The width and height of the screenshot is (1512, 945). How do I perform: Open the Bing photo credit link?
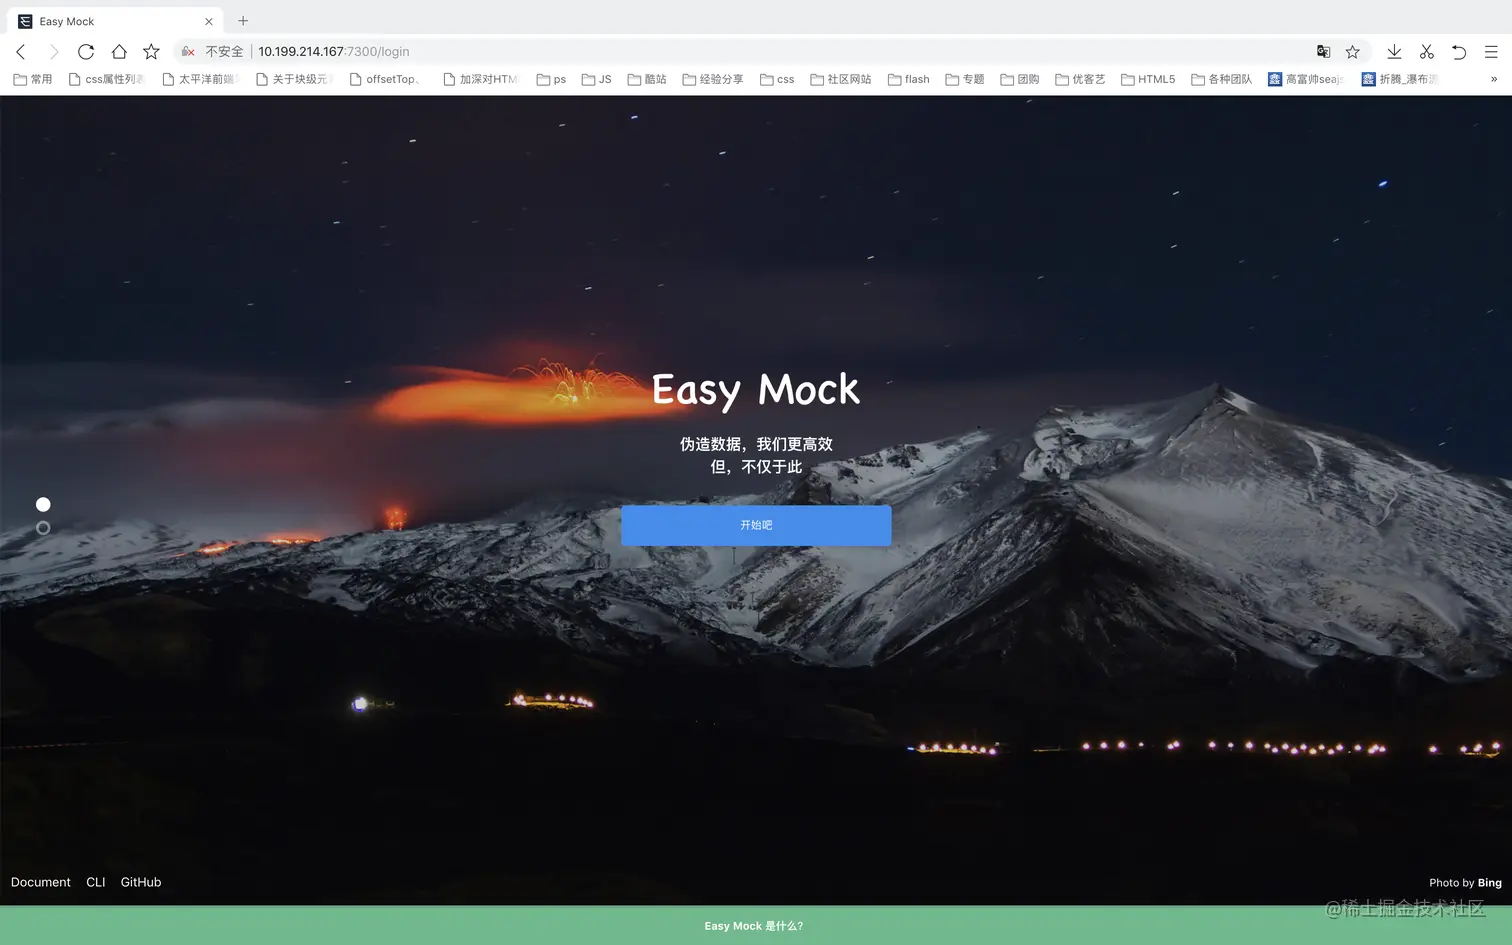click(1489, 883)
